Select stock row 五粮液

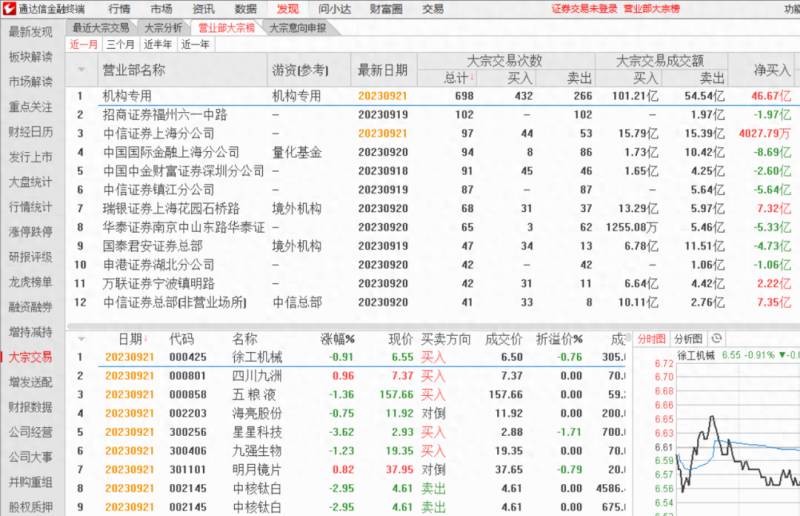[x=348, y=395]
